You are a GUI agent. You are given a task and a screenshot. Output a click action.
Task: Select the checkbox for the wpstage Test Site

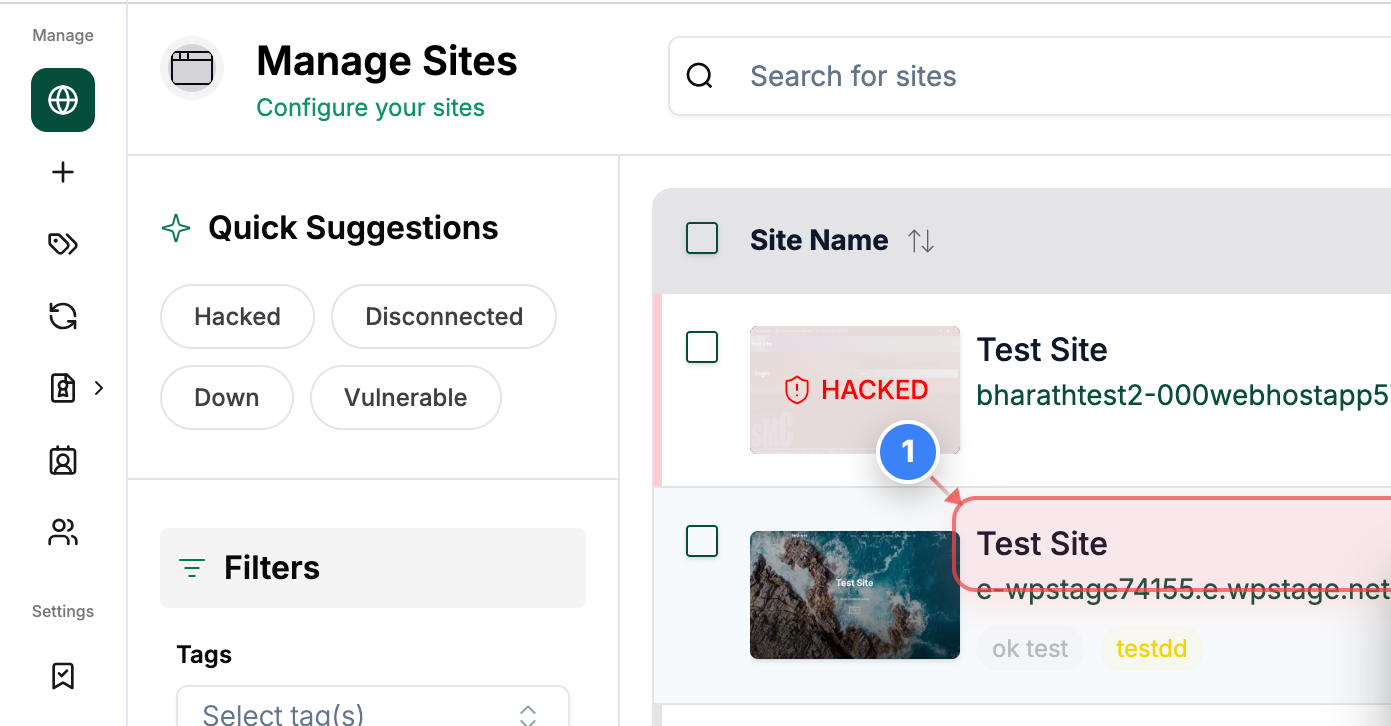(x=702, y=541)
